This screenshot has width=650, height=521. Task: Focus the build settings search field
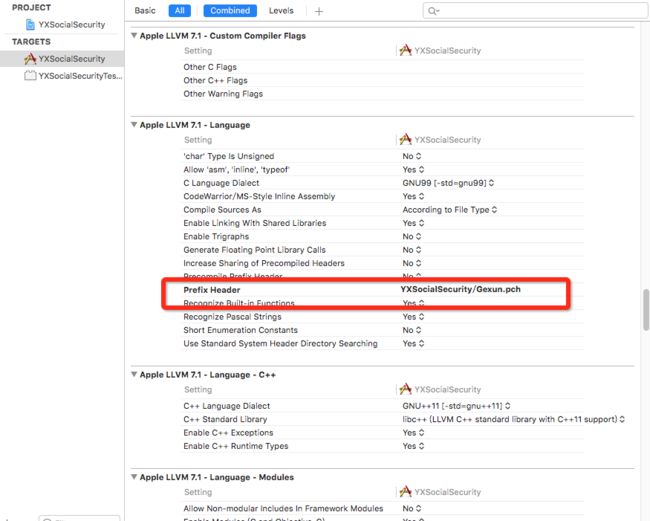[535, 11]
